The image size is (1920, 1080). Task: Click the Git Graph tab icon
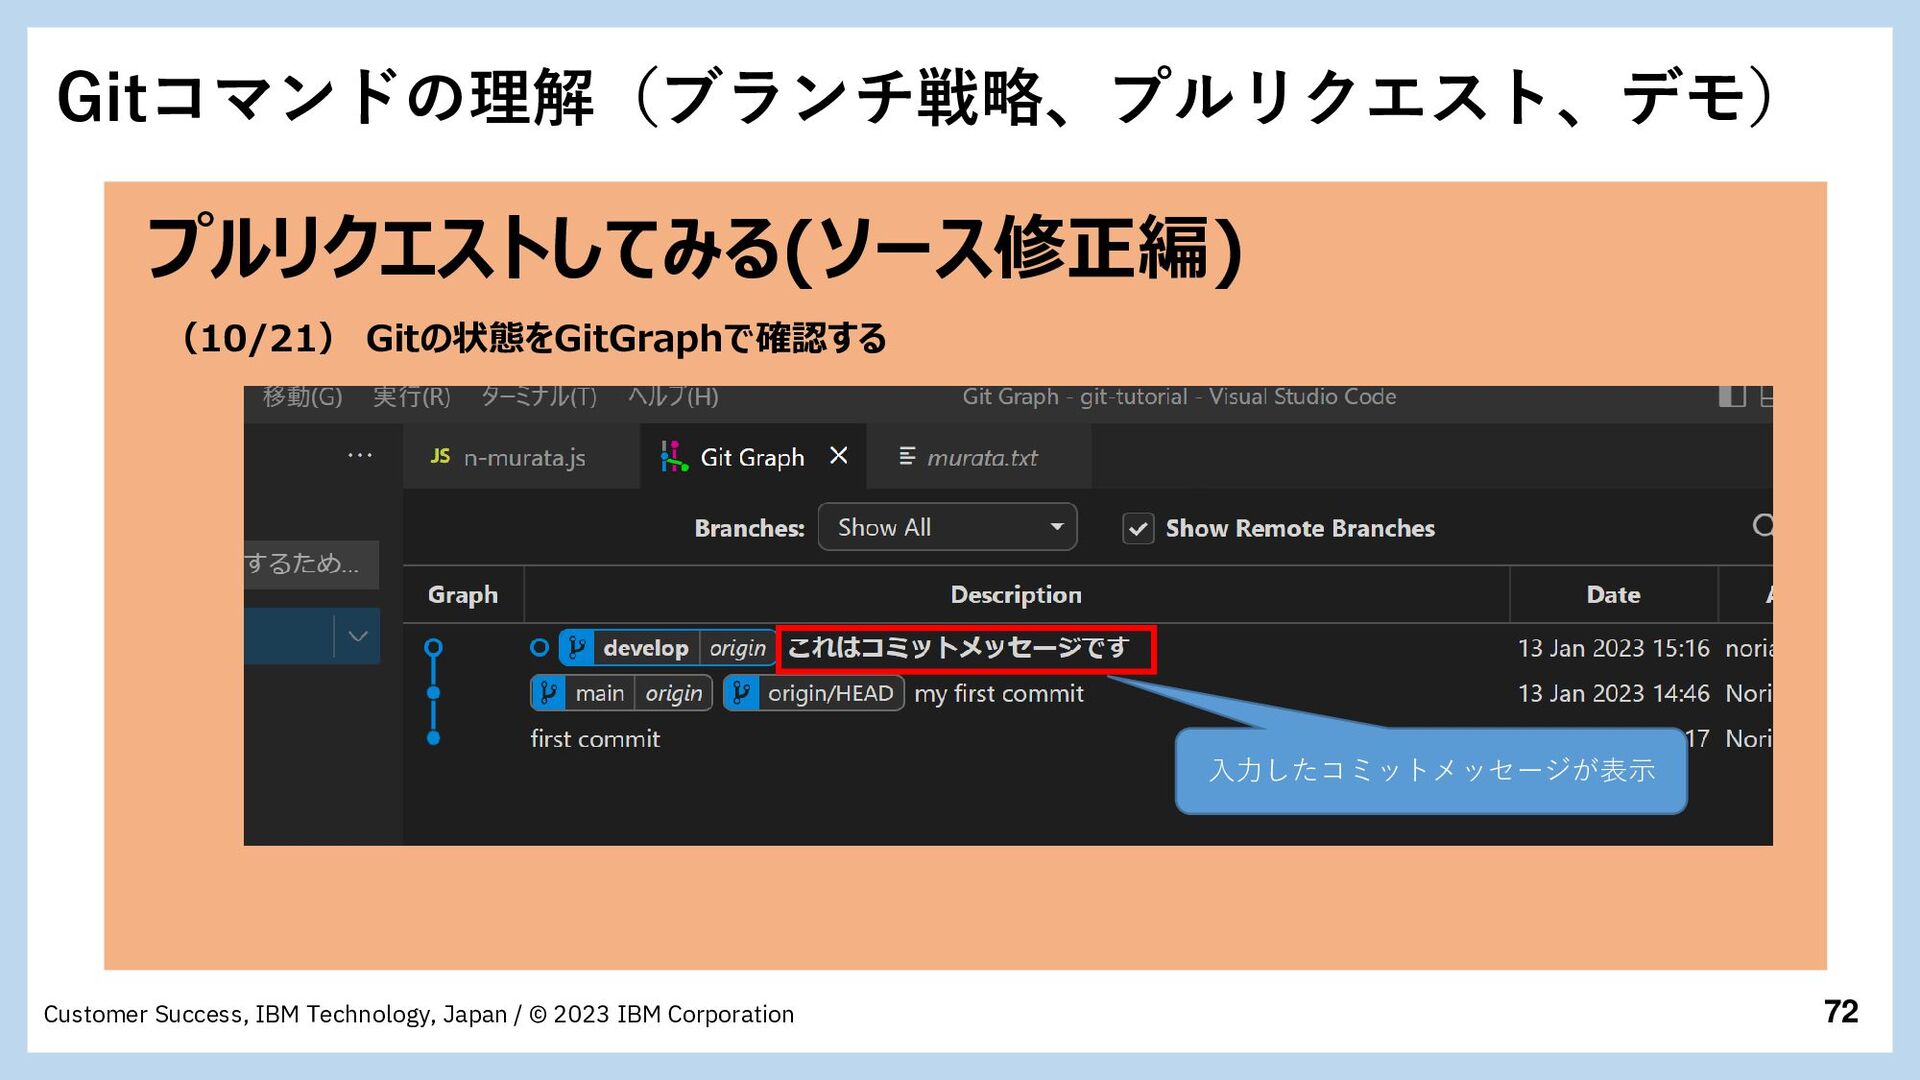coord(674,457)
